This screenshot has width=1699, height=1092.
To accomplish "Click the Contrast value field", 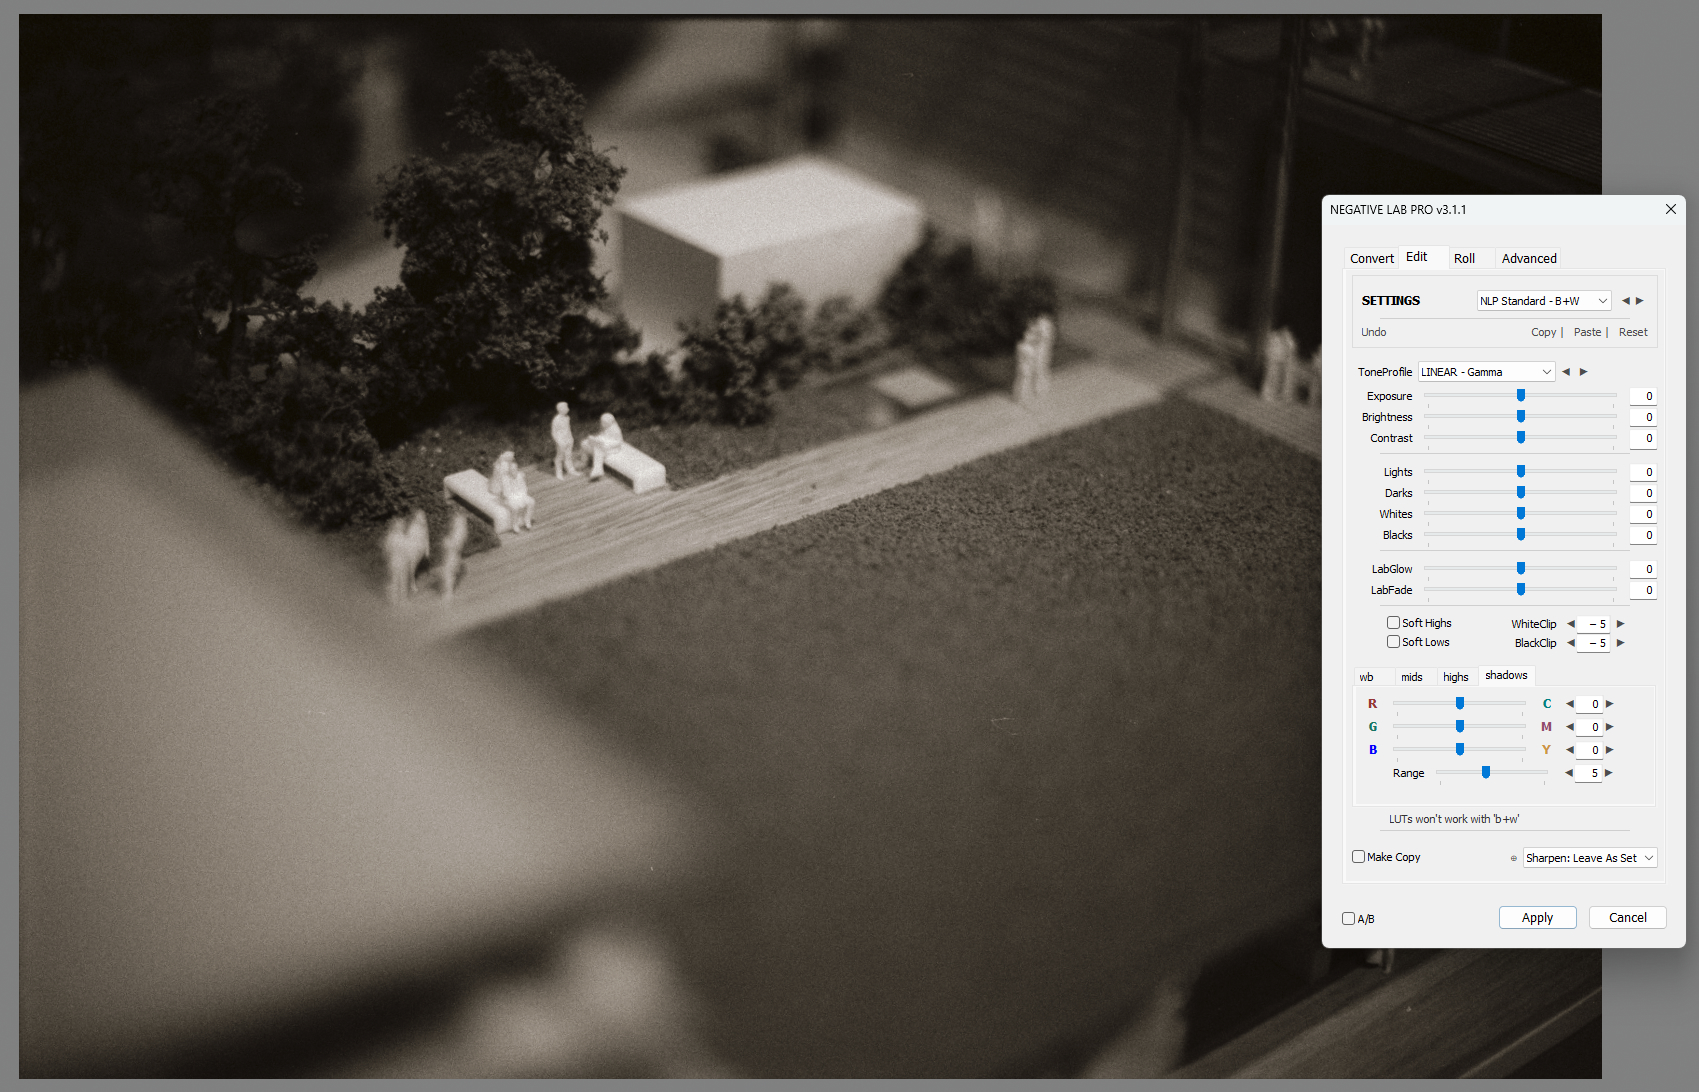I will pos(1643,438).
